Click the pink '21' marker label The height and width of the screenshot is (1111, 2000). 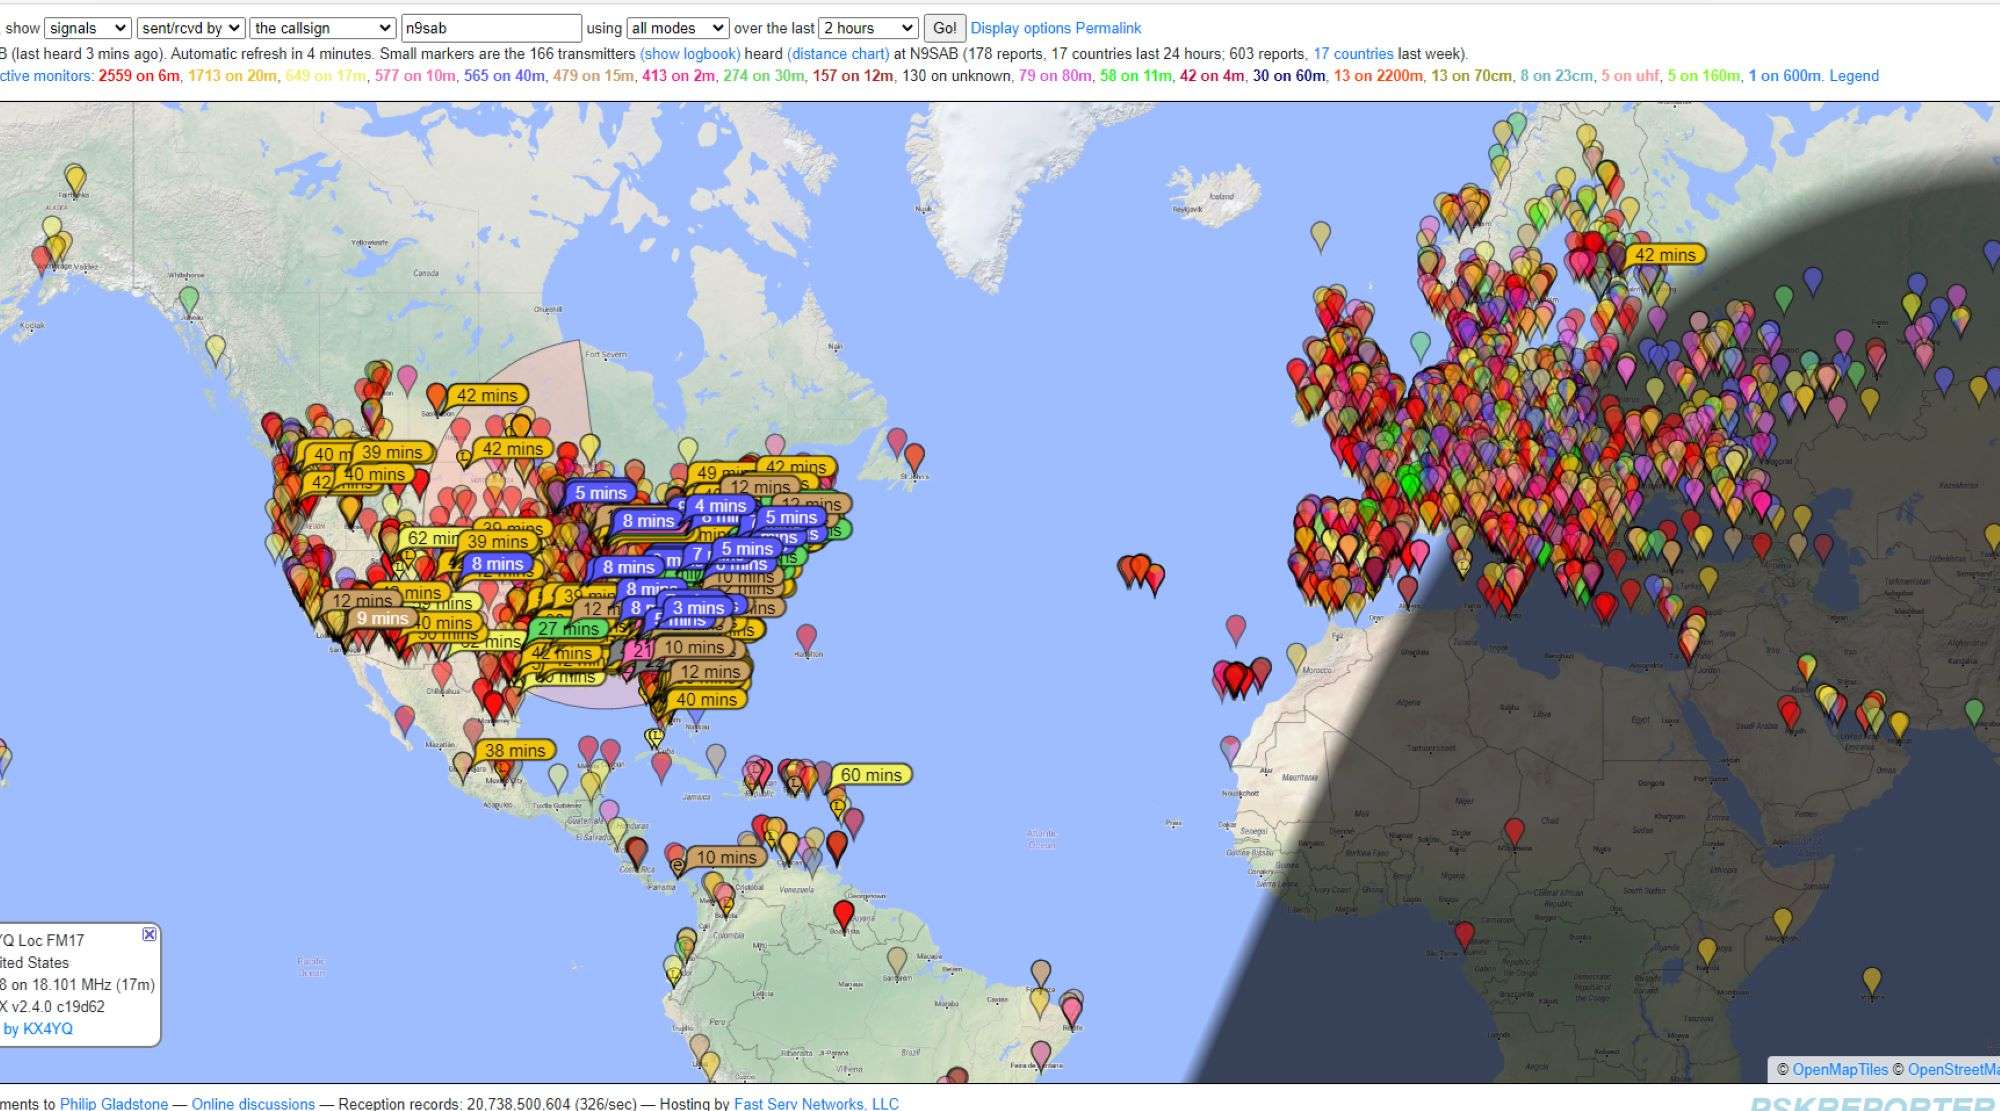tap(641, 651)
